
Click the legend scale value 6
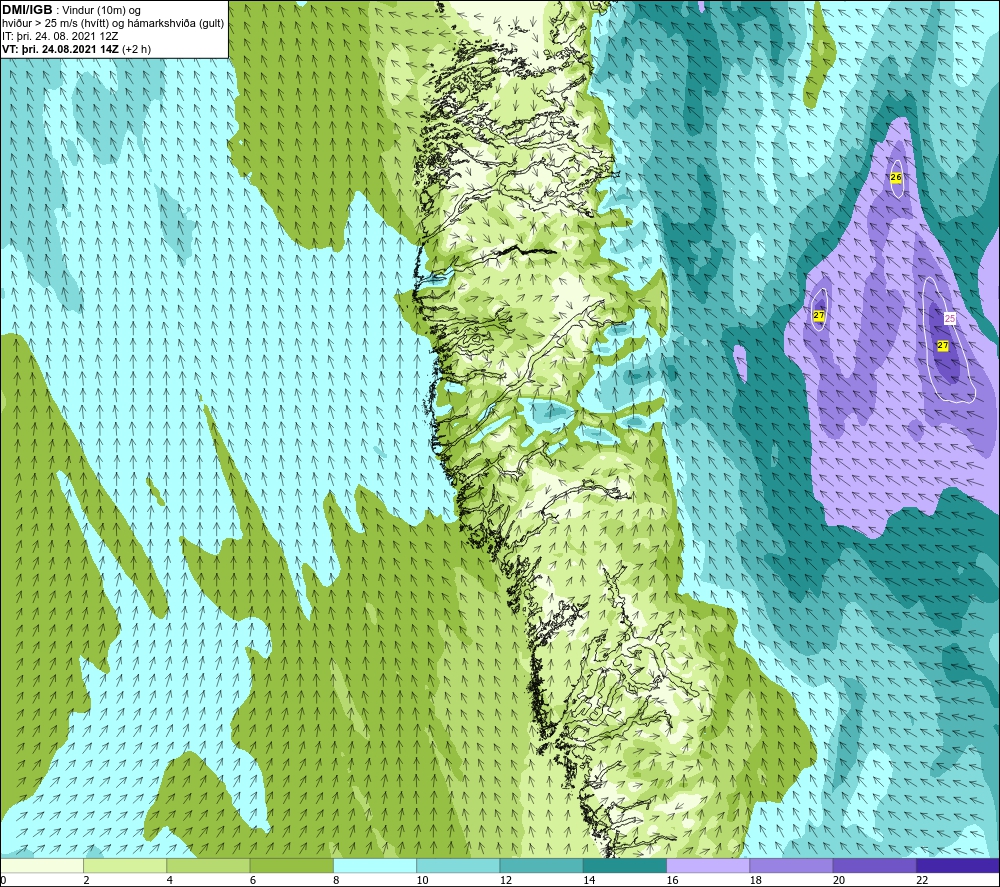click(x=253, y=881)
